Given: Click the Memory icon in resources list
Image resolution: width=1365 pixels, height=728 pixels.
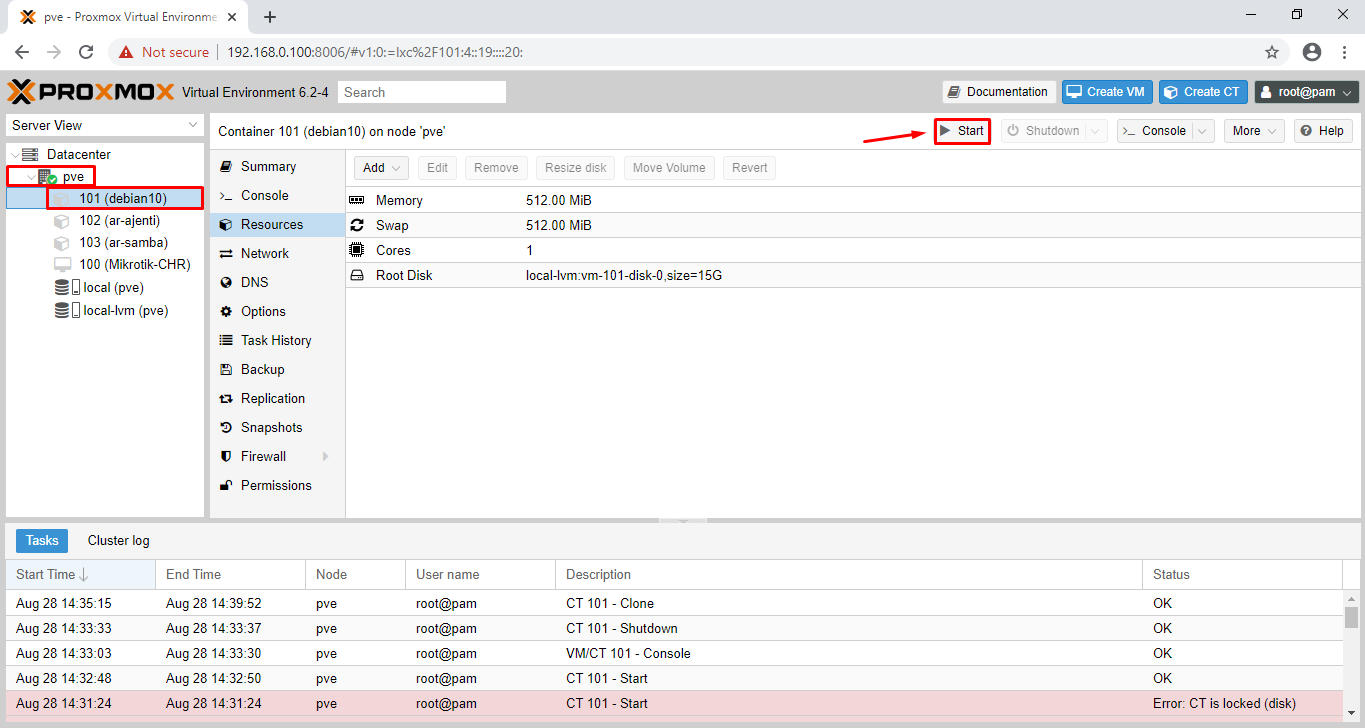Looking at the screenshot, I should click(356, 200).
